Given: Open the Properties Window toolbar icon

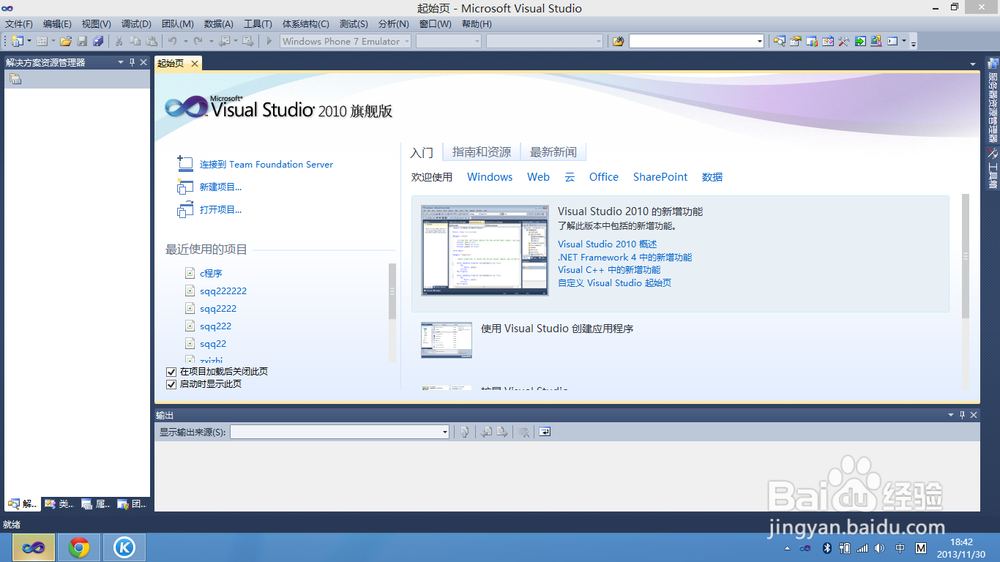Looking at the screenshot, I should coord(795,41).
